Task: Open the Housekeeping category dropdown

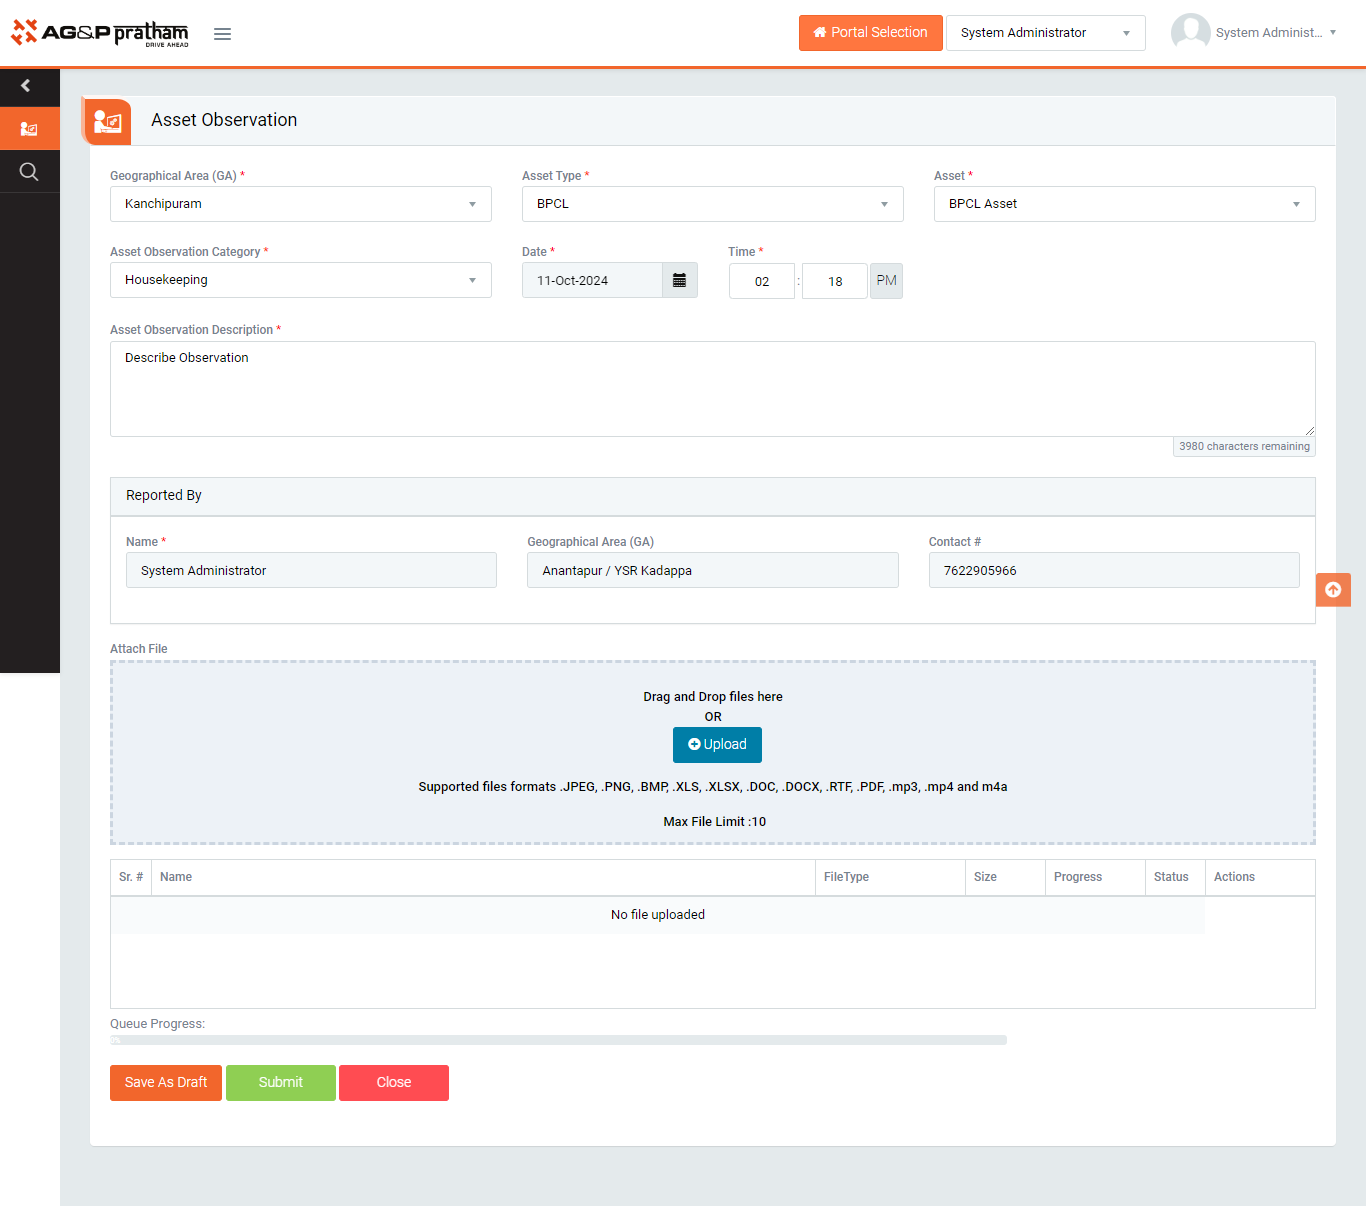Action: (300, 280)
